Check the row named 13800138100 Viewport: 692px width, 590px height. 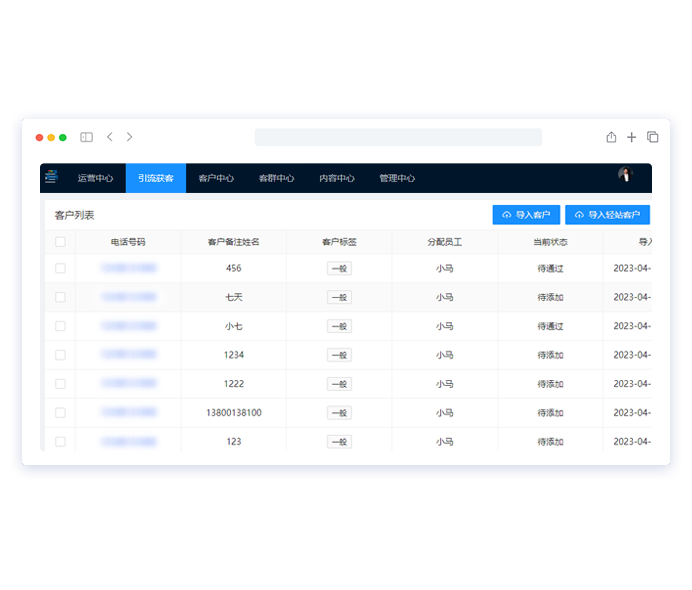pos(60,413)
